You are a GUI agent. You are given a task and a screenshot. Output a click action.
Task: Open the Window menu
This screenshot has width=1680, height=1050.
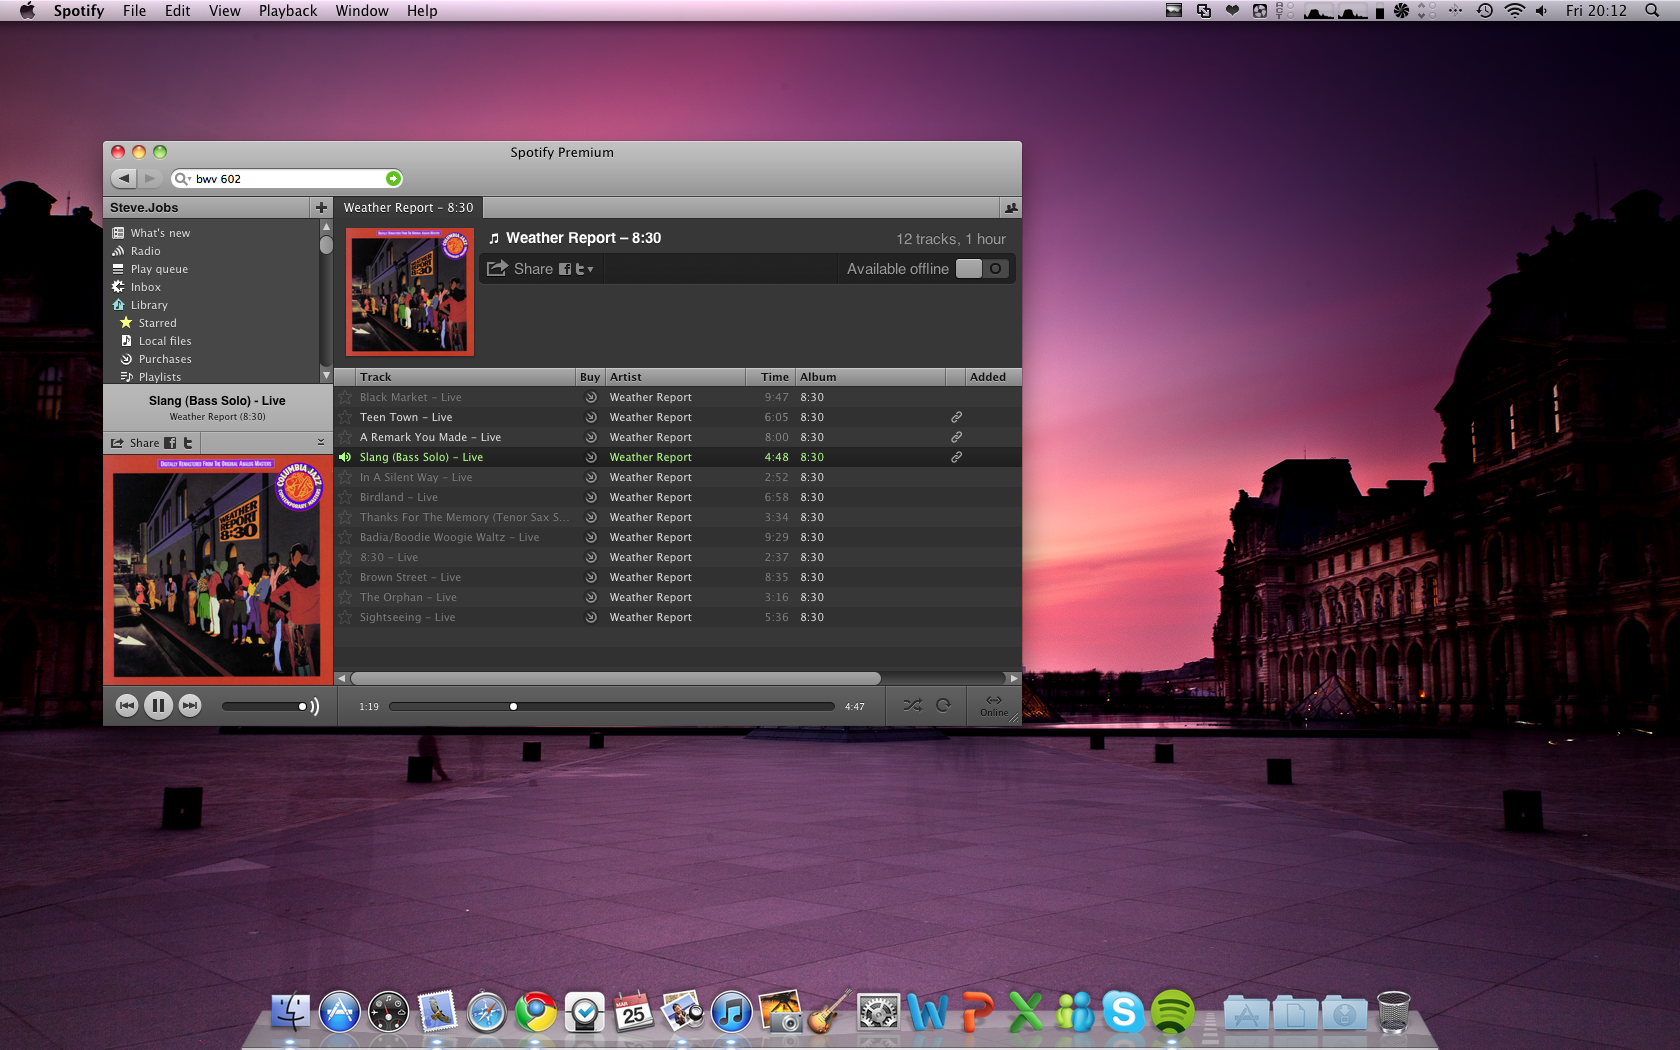(362, 11)
